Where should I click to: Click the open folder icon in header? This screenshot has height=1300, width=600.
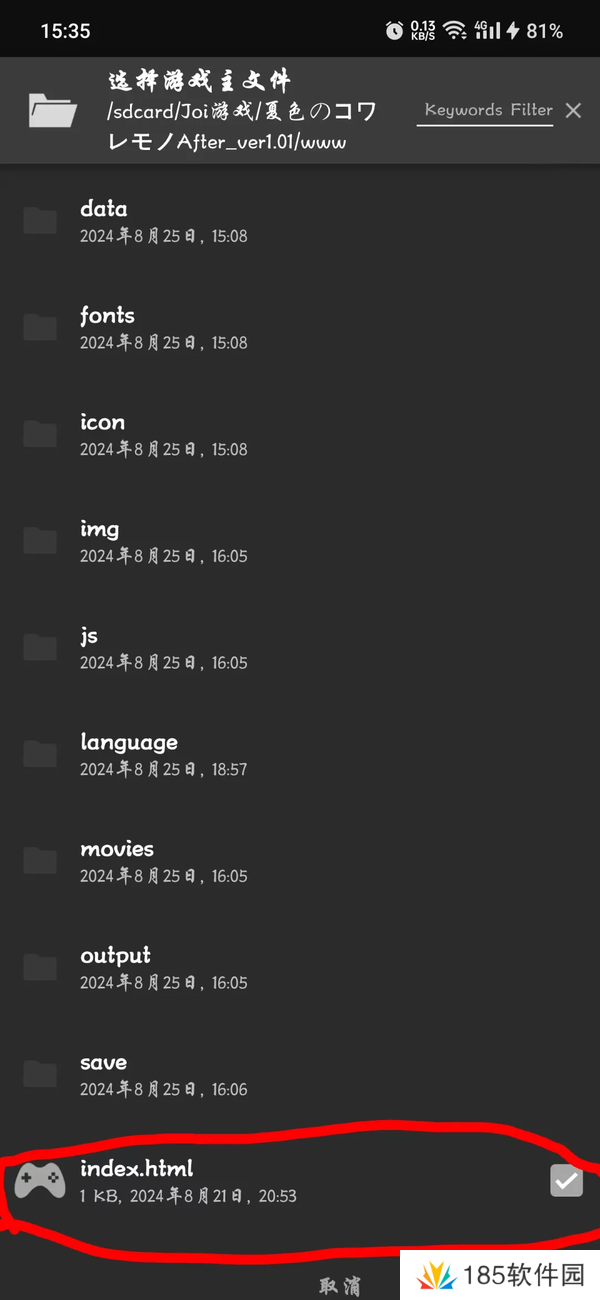[x=53, y=110]
